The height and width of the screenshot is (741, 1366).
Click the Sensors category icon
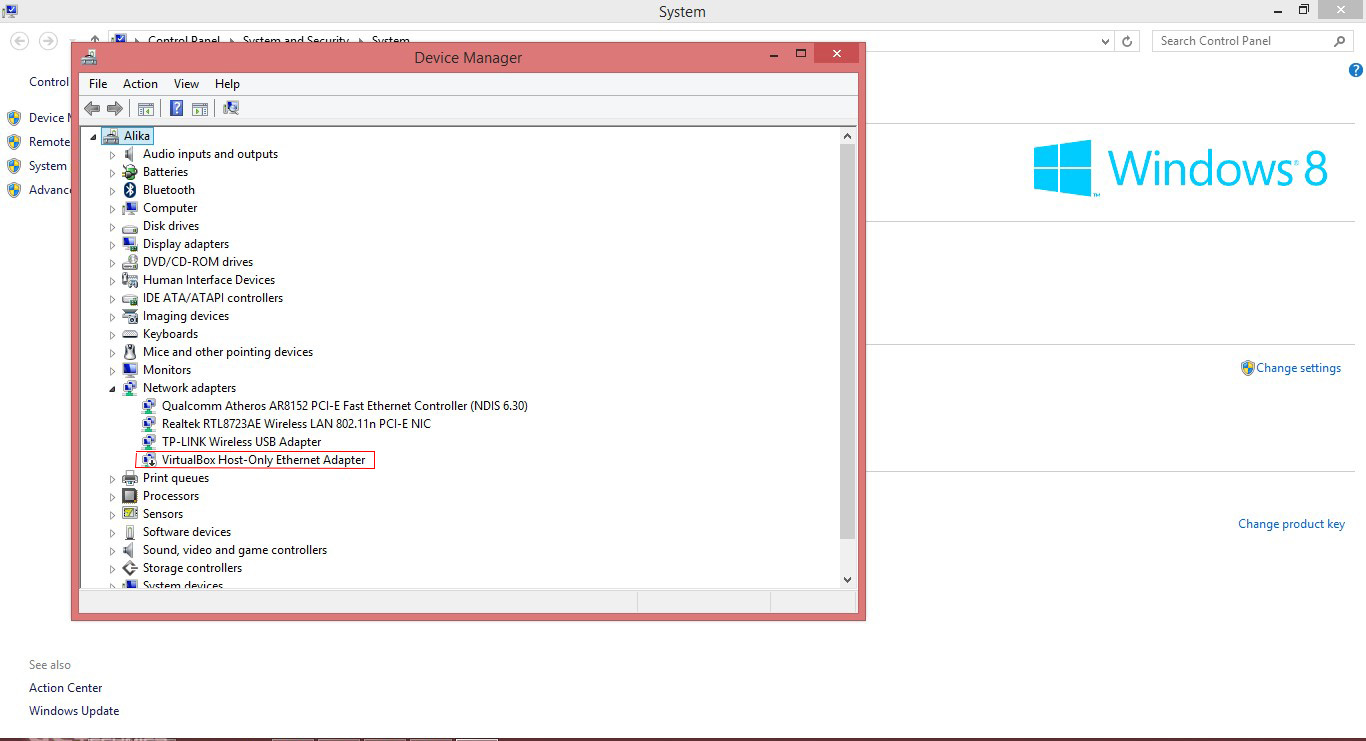129,514
